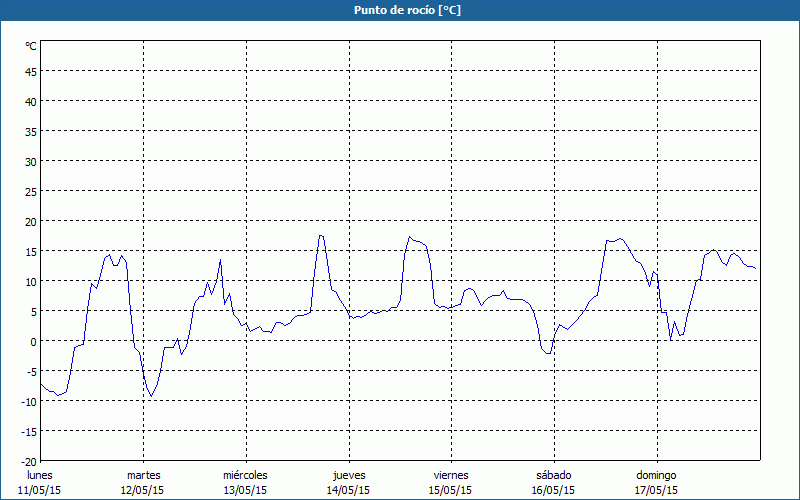Click the 'miércoles' day label
This screenshot has width=800, height=500.
(x=245, y=475)
